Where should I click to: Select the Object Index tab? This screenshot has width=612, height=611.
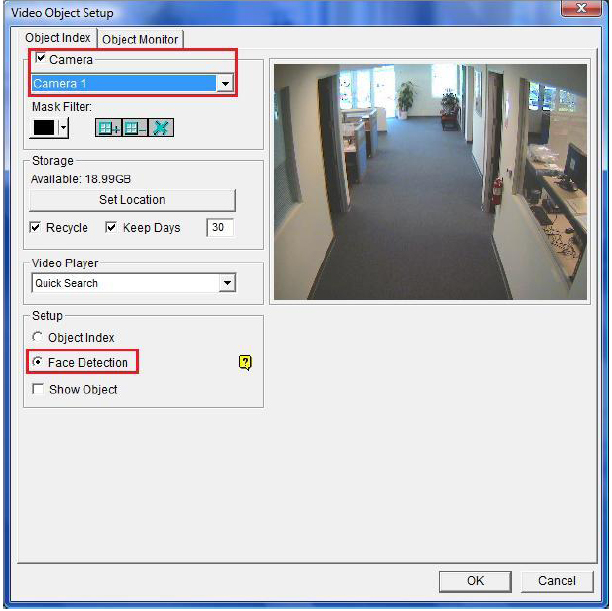coord(58,37)
